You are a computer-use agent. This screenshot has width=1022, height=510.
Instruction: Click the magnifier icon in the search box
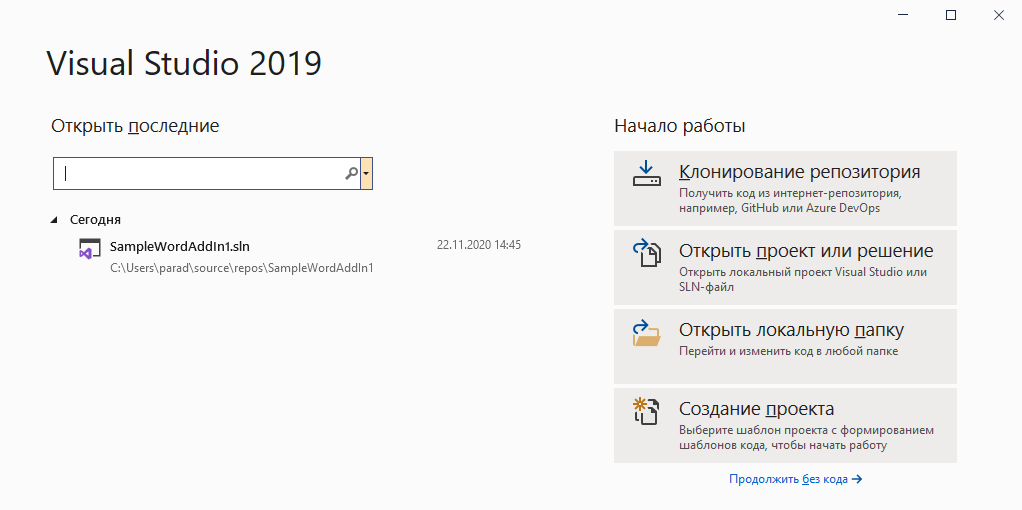pyautogui.click(x=351, y=173)
